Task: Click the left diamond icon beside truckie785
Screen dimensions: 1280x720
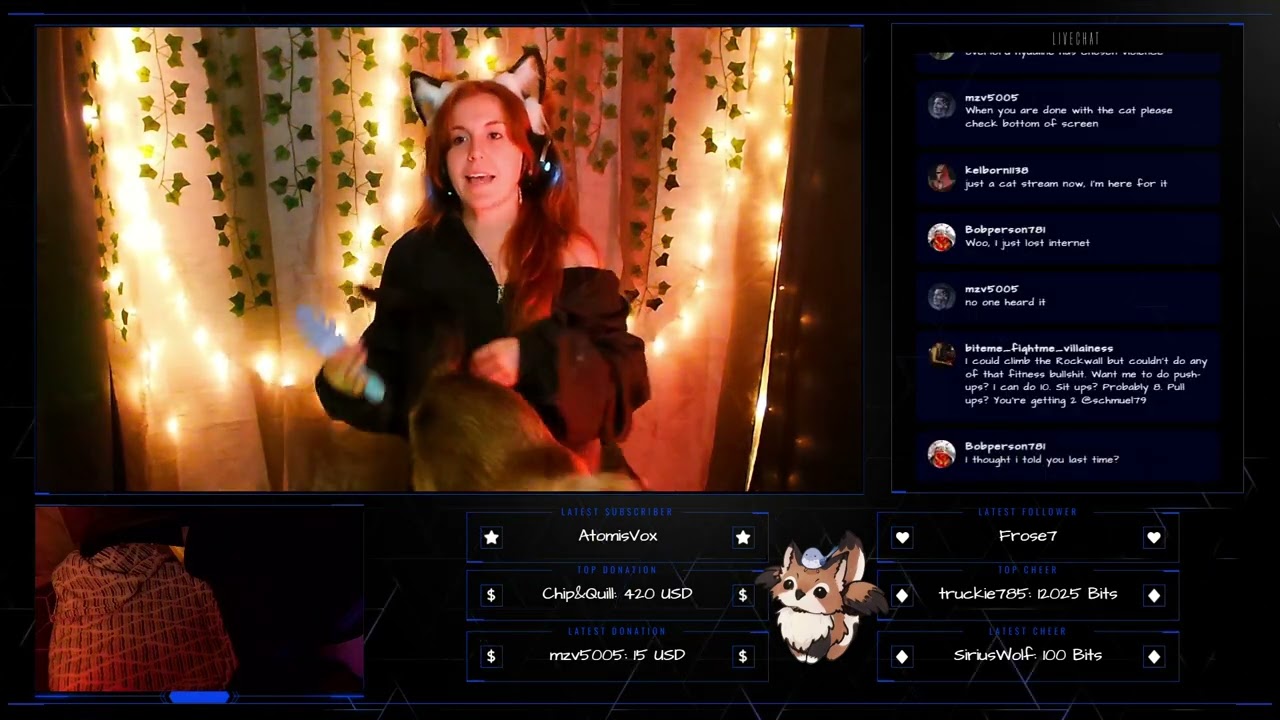Action: click(902, 595)
